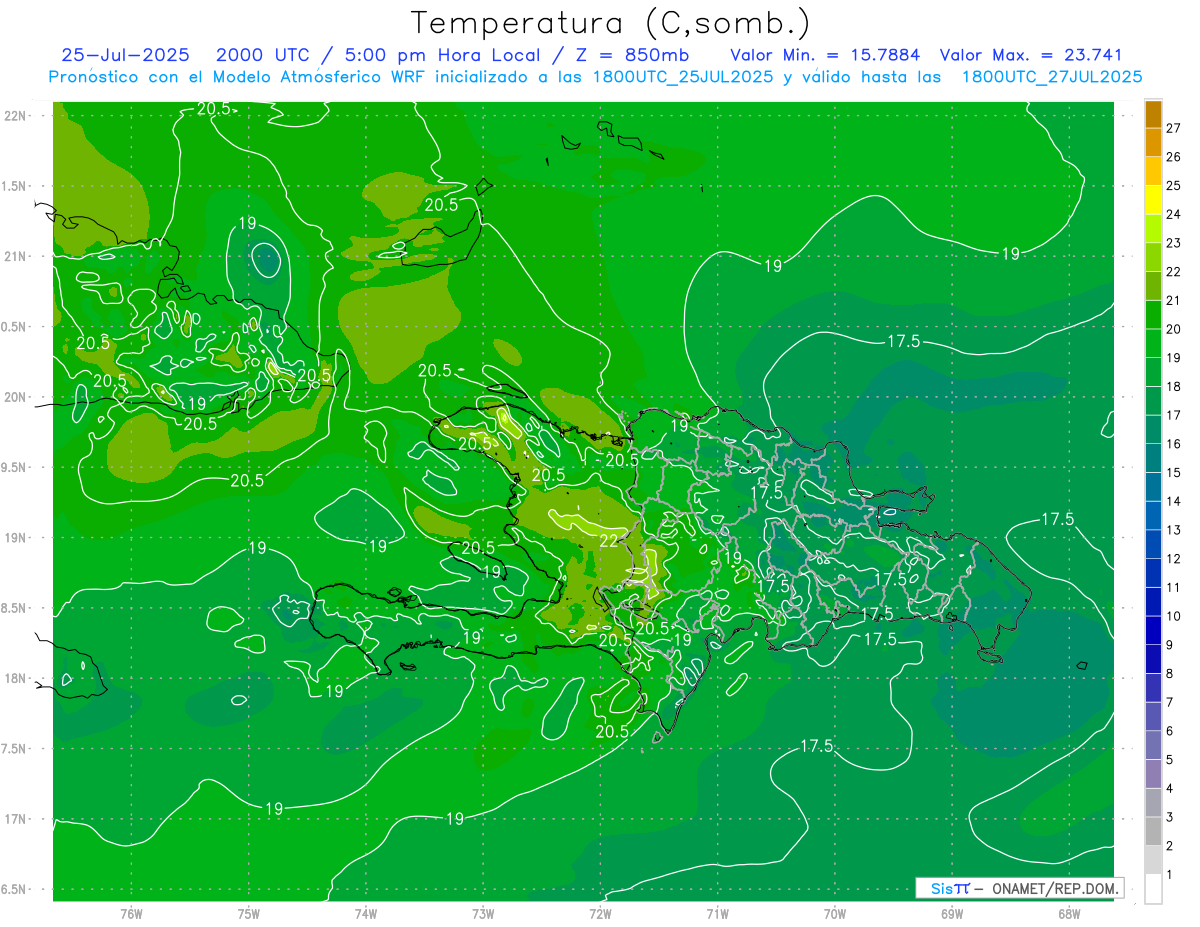This screenshot has height=927, width=1200.
Task: Click latitude axis label "6.5N"
Action: (x=15, y=889)
